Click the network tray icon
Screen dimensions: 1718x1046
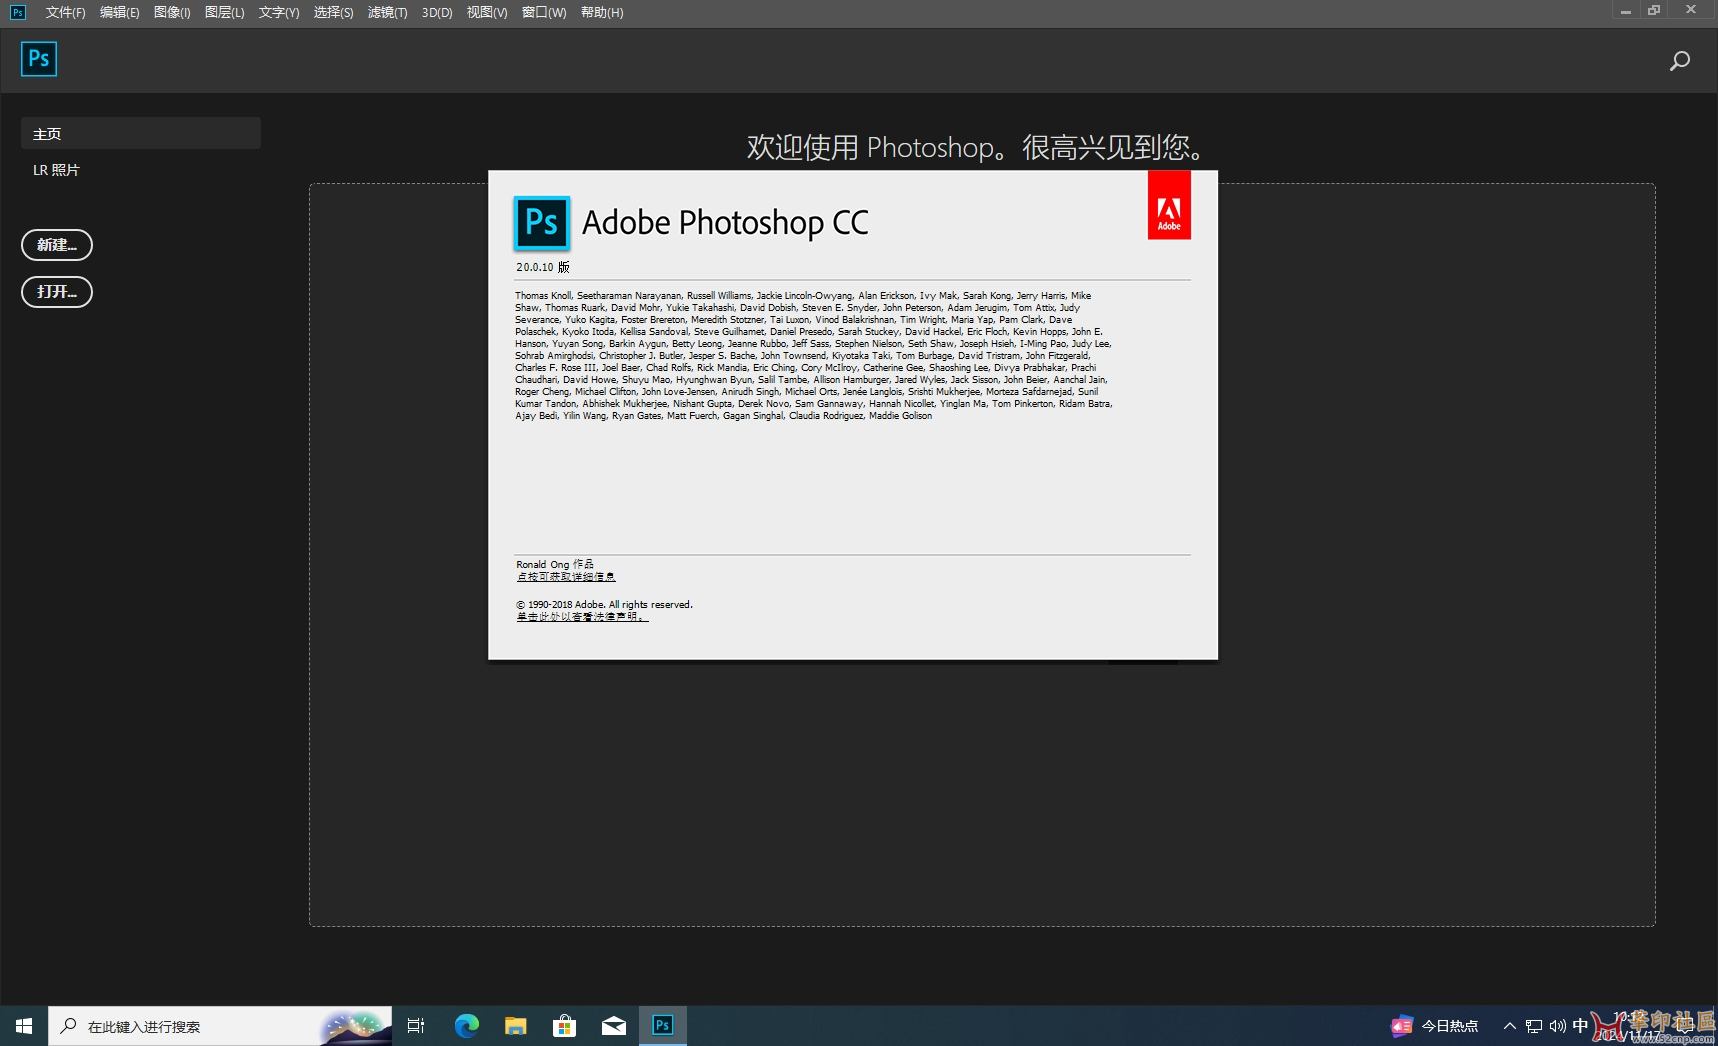(1534, 1026)
